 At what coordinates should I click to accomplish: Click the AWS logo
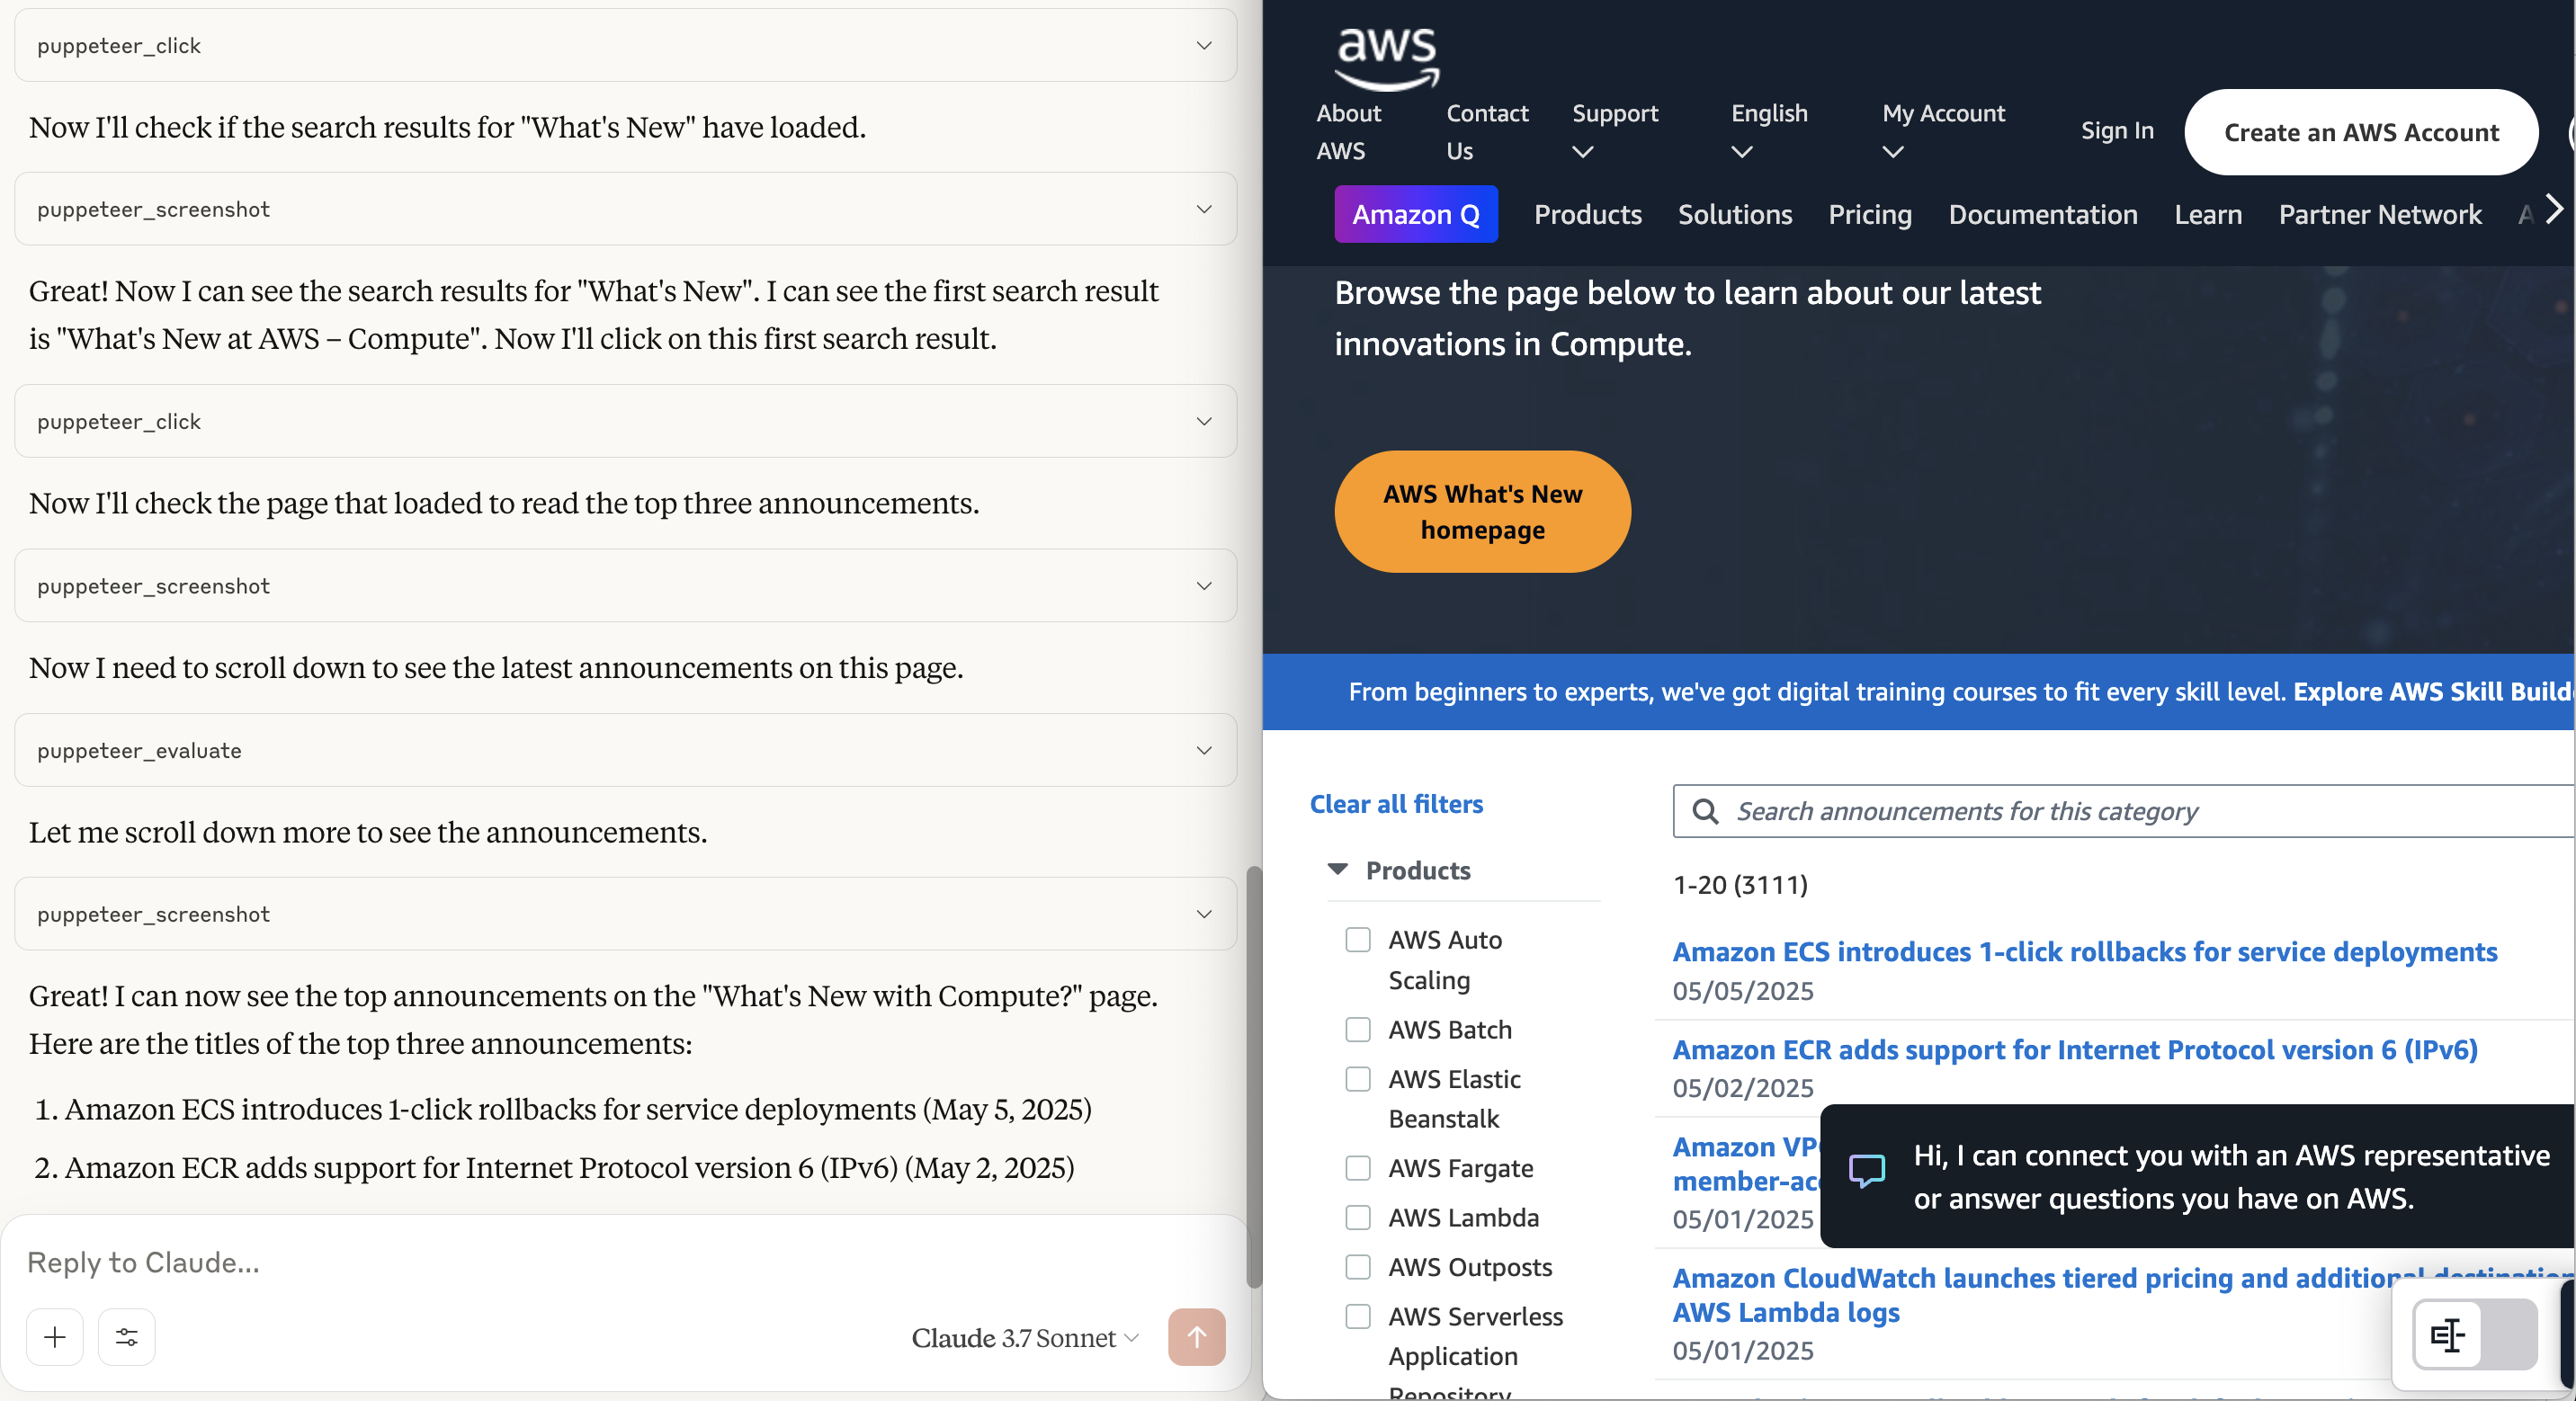click(x=1386, y=58)
